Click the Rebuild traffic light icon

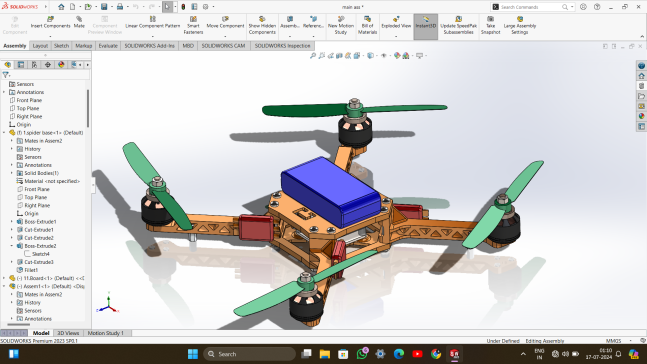(183, 7)
